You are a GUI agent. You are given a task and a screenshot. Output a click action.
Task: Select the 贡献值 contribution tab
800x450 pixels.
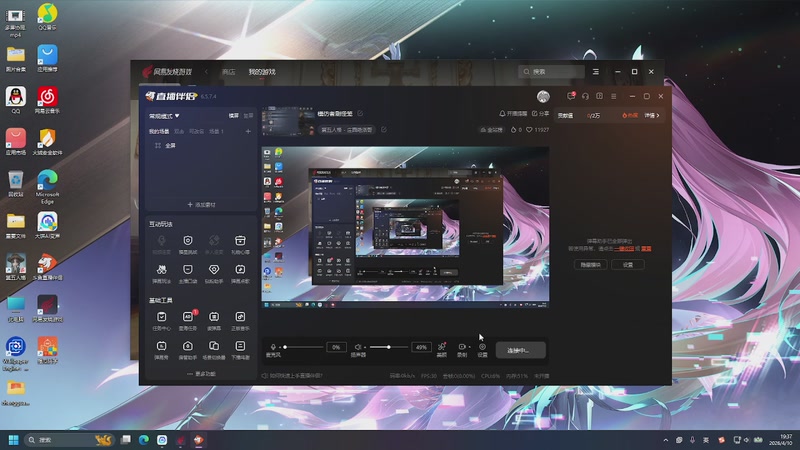(565, 115)
